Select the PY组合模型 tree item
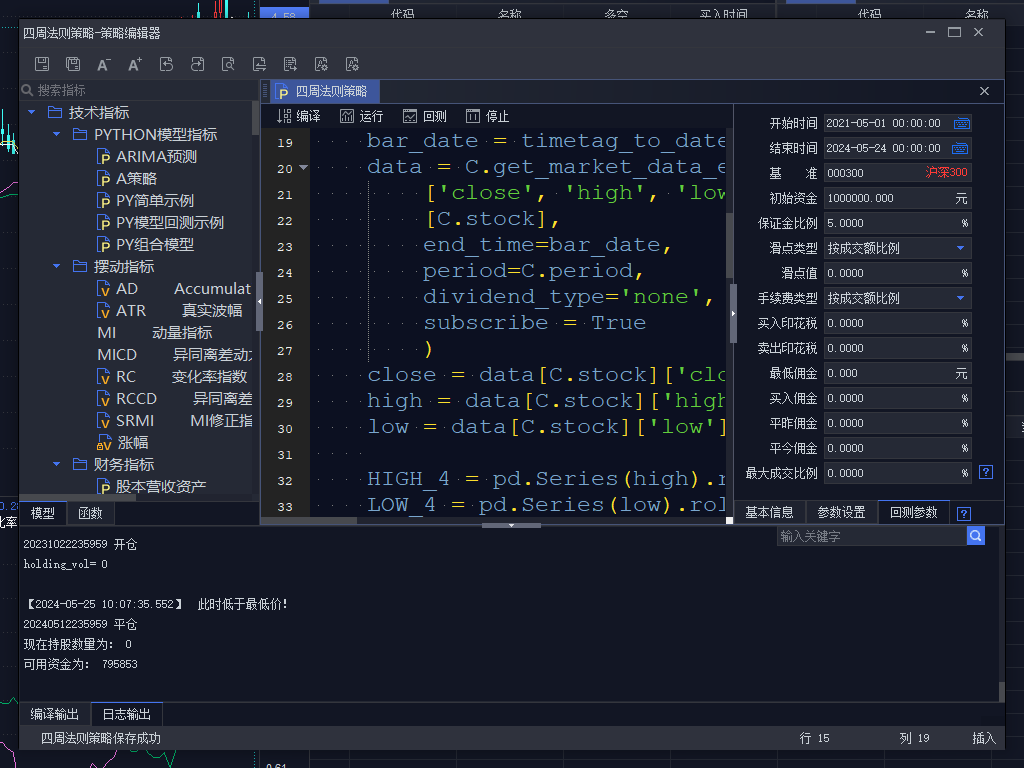Screen dimensions: 1024x768 pos(146,245)
